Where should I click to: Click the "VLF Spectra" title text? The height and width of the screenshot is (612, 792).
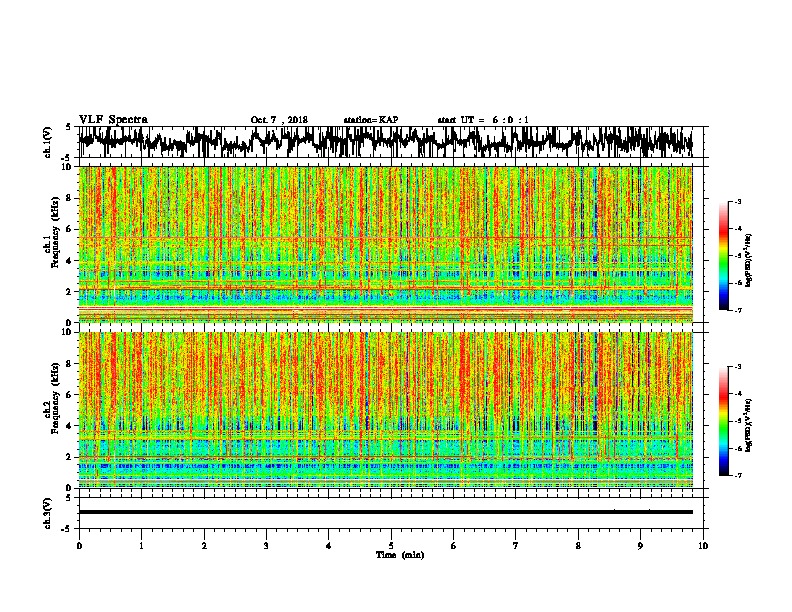113,120
